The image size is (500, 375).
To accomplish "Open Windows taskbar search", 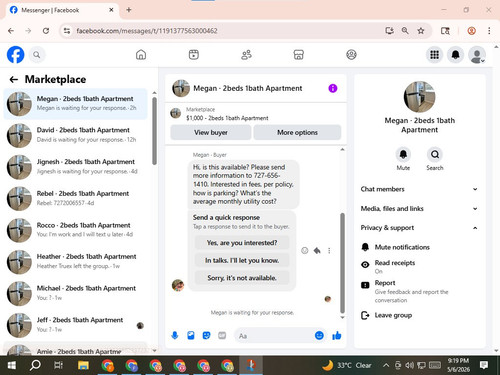I will (35, 365).
